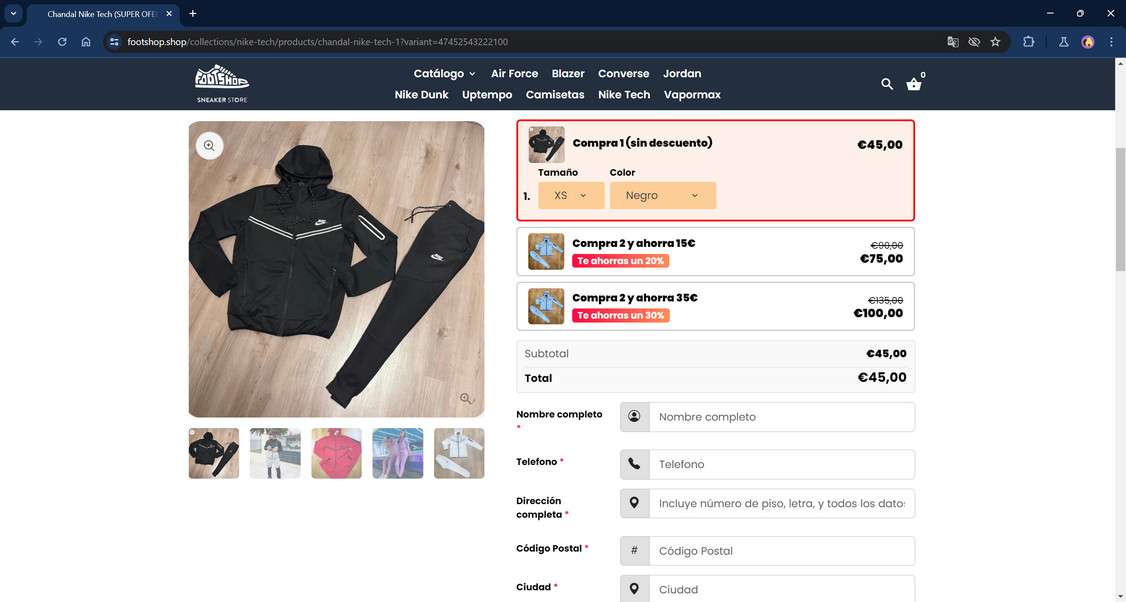
Task: Open the Chrome labs flask icon
Action: tap(1064, 42)
